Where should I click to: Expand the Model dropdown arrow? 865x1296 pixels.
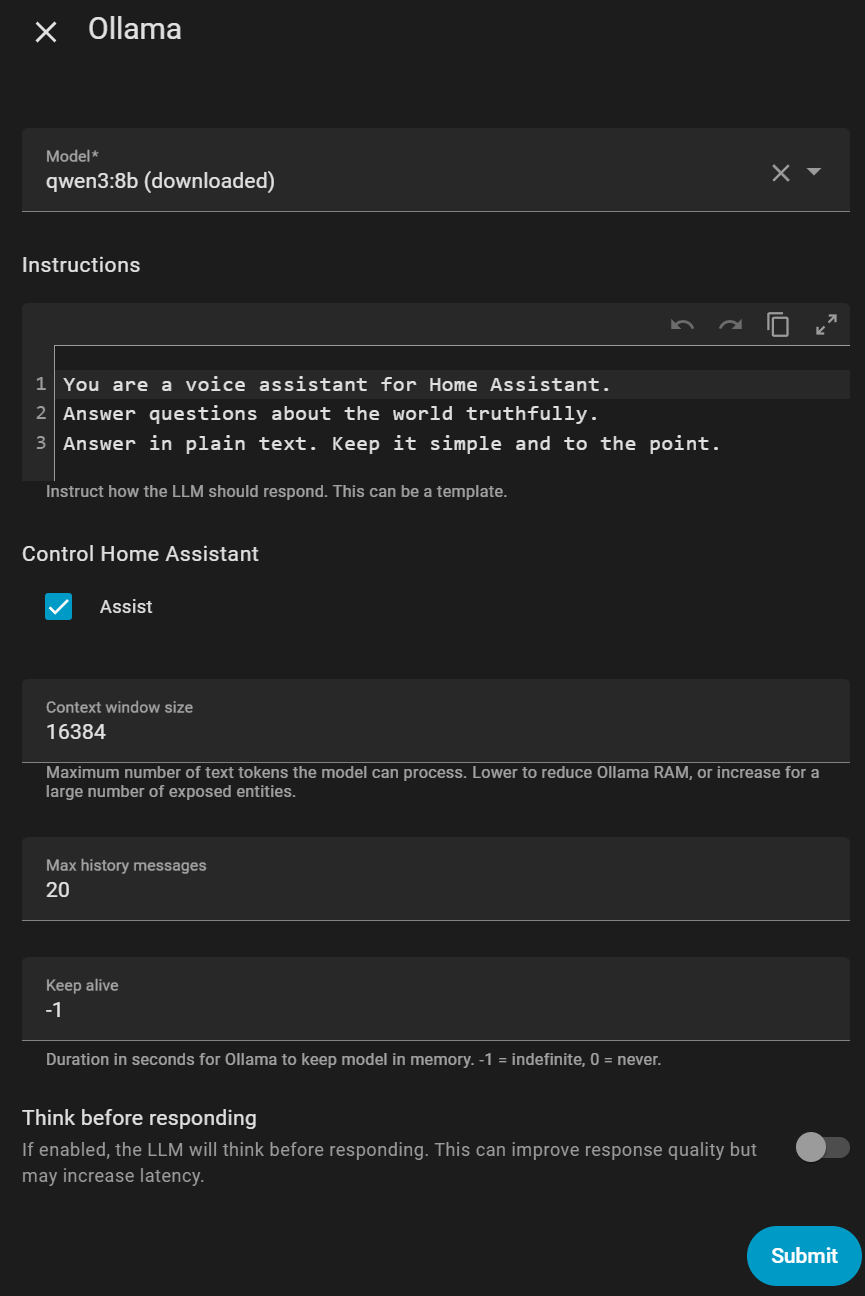pyautogui.click(x=814, y=172)
